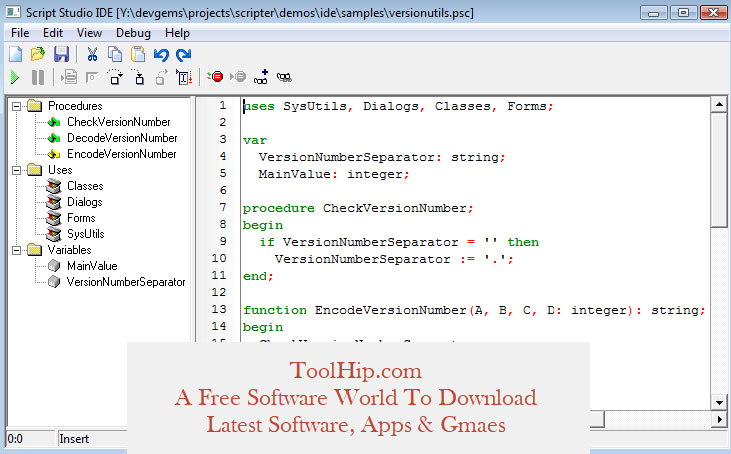Click 'SysUtils' in the uses clause
Image resolution: width=731 pixels, height=454 pixels.
315,107
